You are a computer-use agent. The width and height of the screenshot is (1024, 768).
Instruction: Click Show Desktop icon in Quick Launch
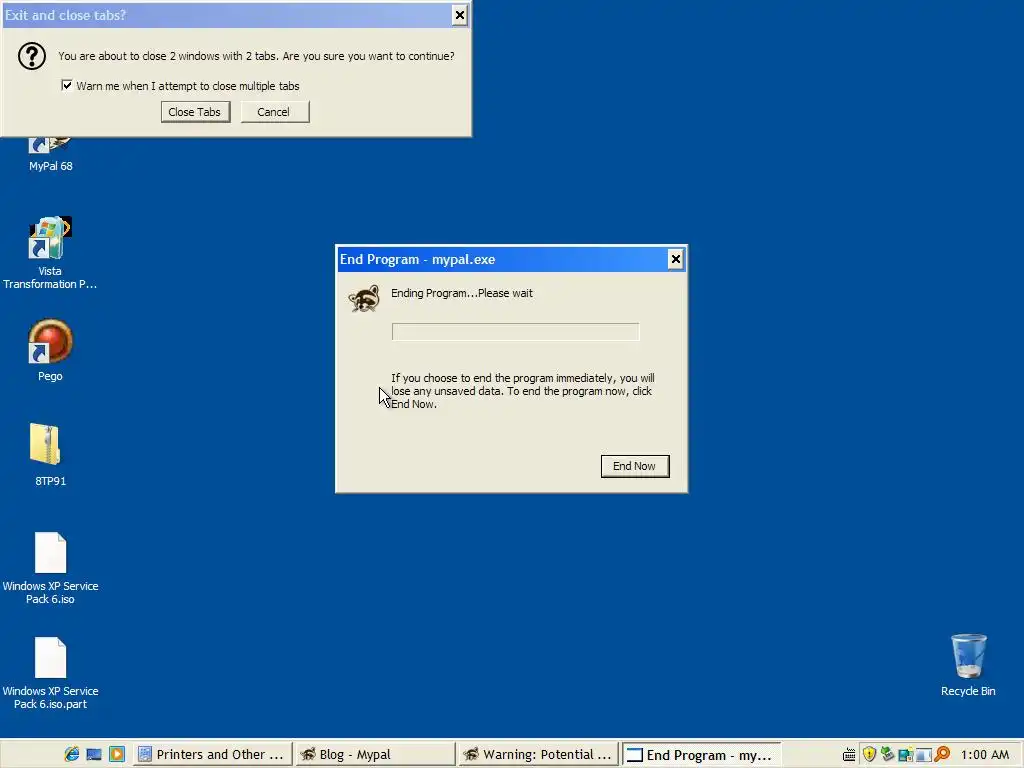pos(94,754)
